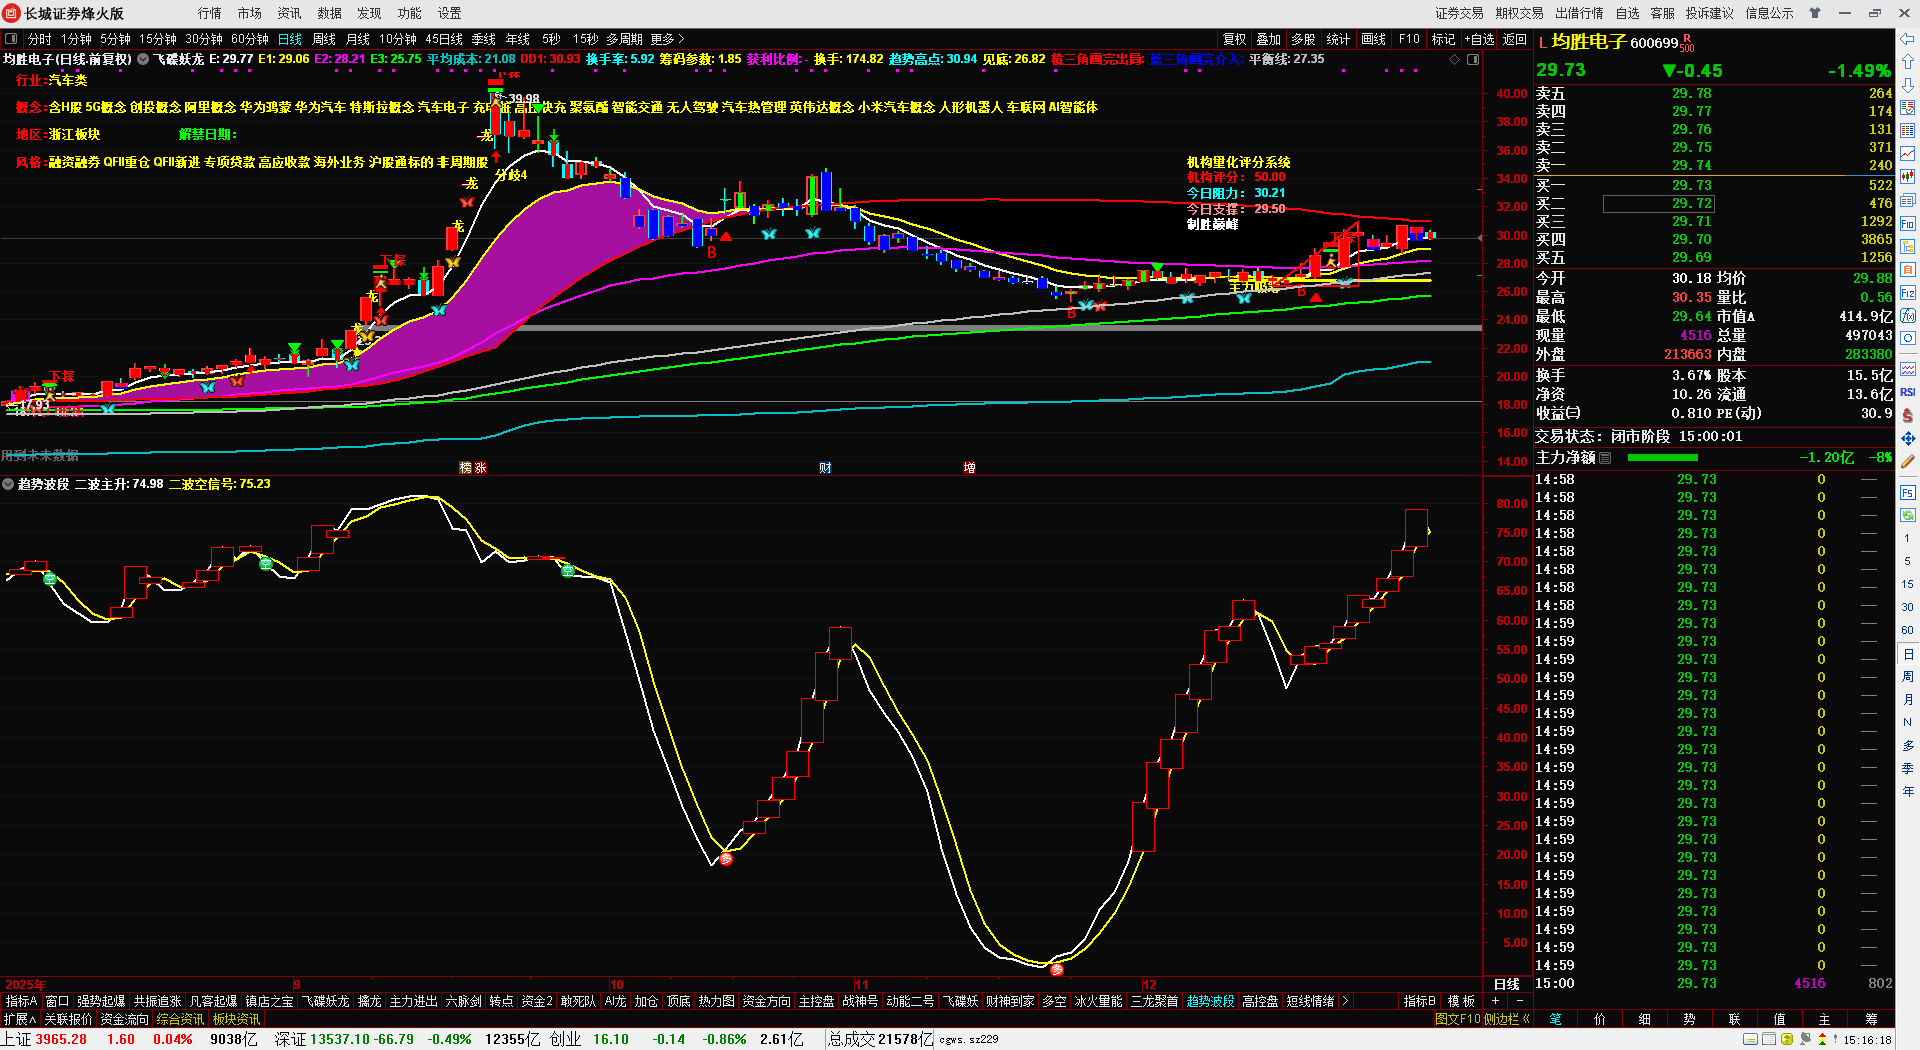
Task: Click the back arrow icon in right sidebar
Action: (x=1908, y=39)
